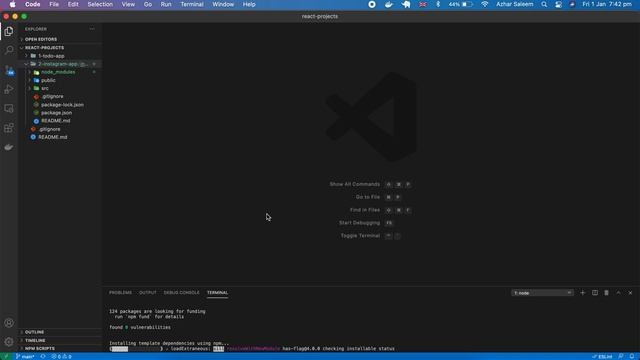The image size is (640, 360).
Task: Open the Remote Explorer view
Action: [9, 109]
